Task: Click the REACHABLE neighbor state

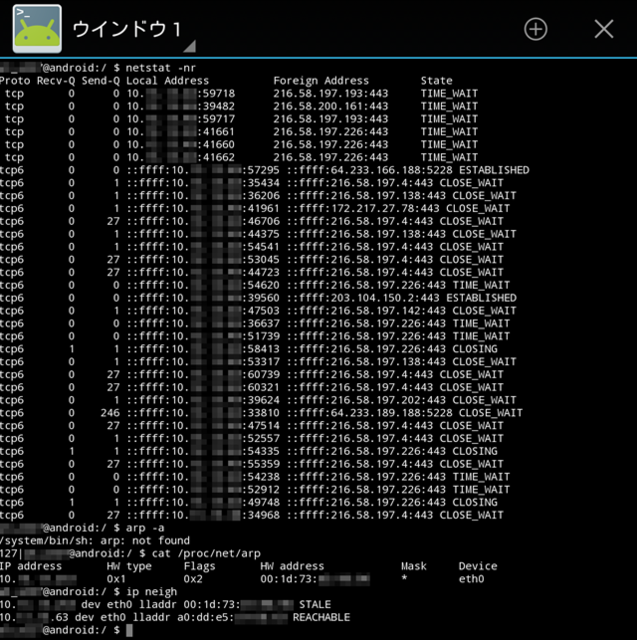Action: (321, 617)
